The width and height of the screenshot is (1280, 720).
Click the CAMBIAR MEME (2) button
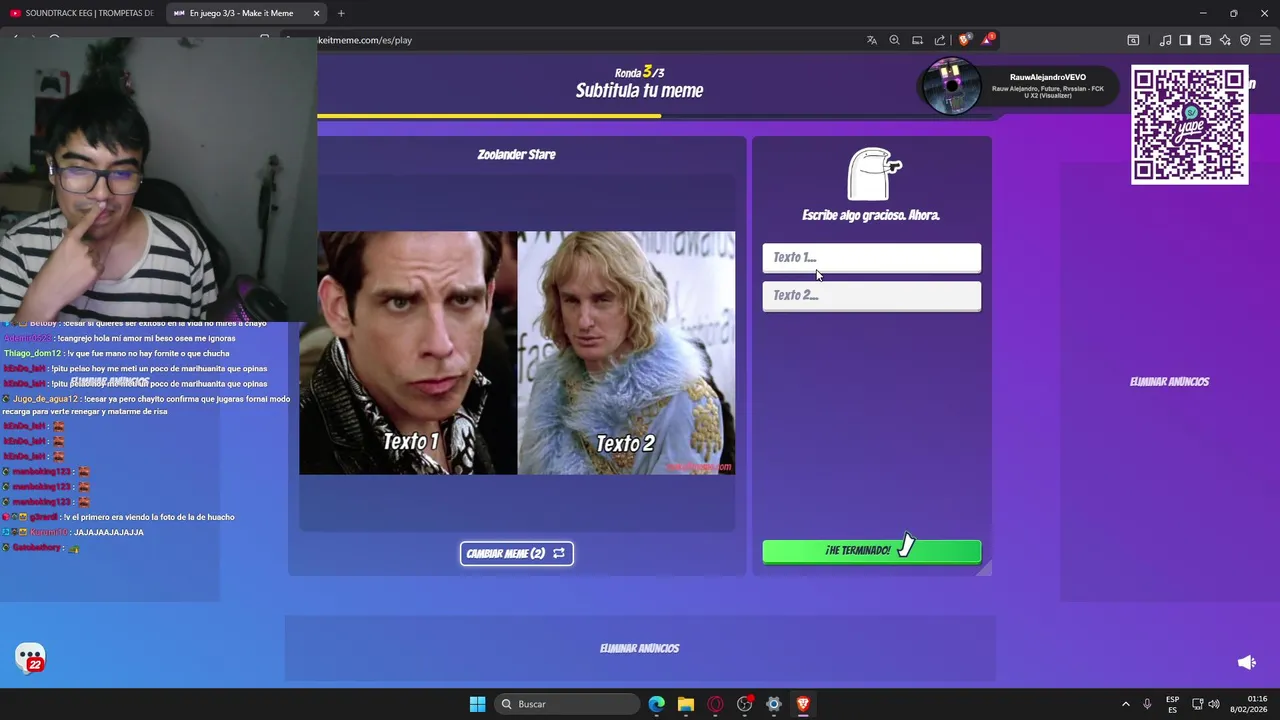517,553
